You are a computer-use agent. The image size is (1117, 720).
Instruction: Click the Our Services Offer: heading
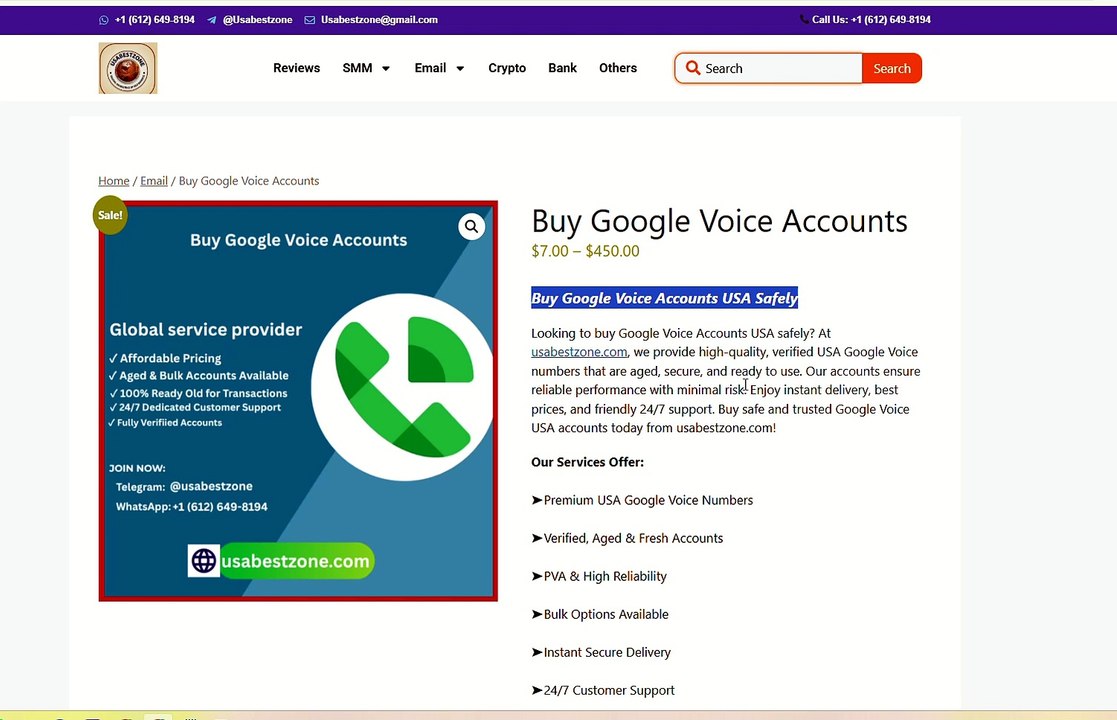point(588,462)
